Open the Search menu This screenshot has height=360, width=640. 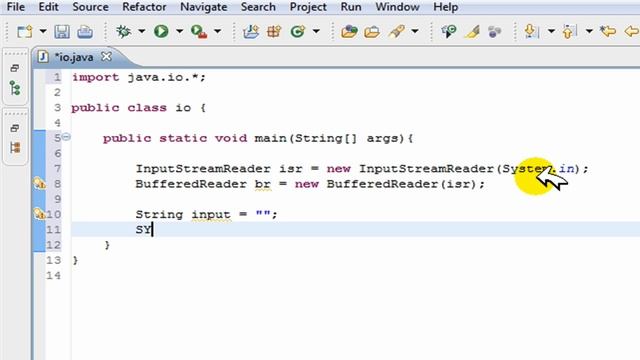(x=258, y=7)
